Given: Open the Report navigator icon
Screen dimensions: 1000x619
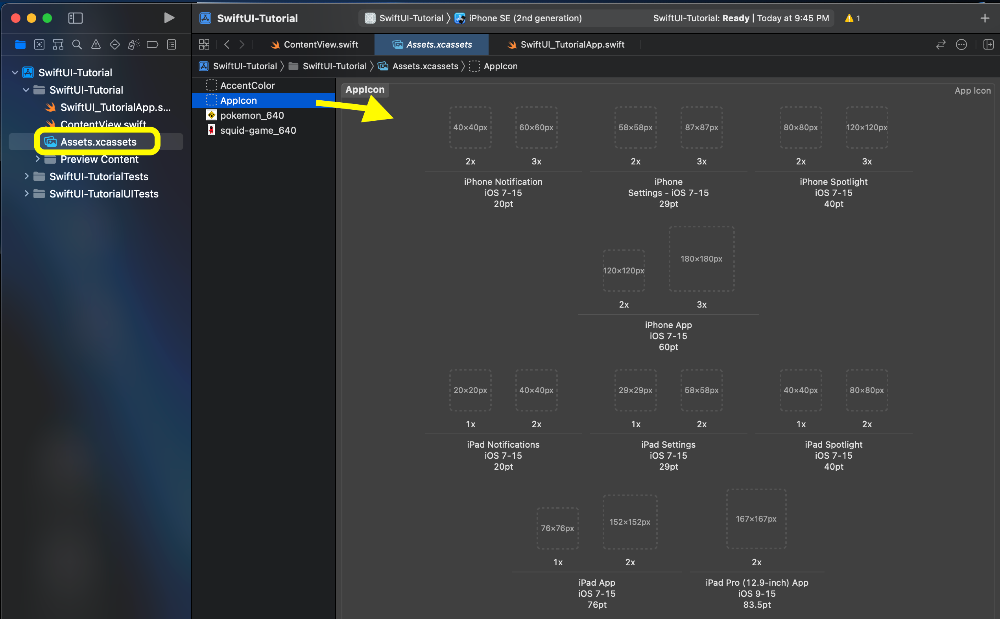Looking at the screenshot, I should tap(171, 45).
